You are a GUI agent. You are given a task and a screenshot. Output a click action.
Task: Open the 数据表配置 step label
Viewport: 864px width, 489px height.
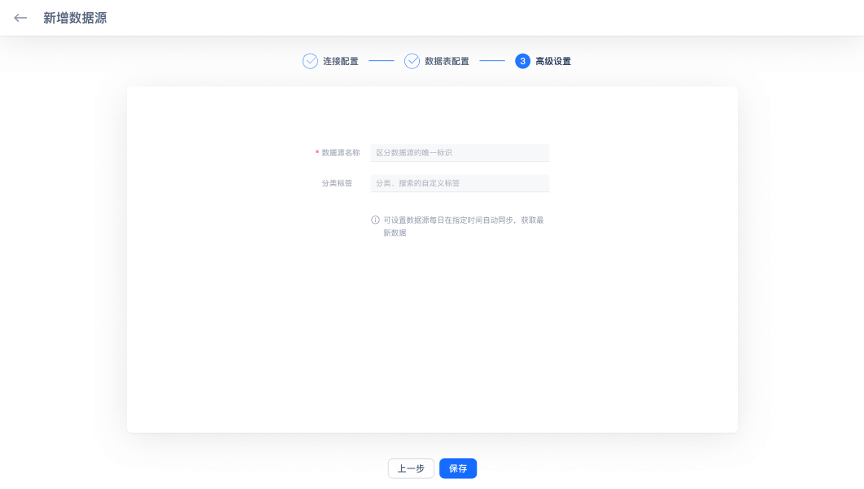[447, 61]
